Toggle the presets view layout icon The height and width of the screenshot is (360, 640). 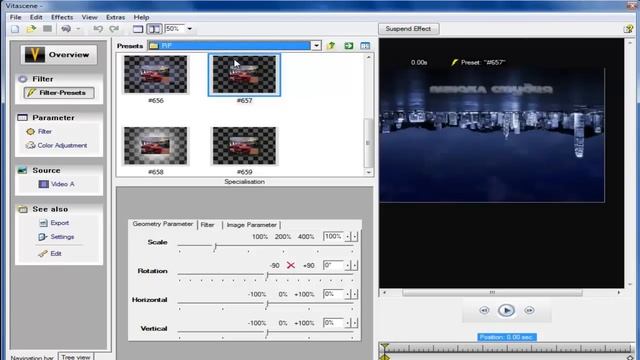pyautogui.click(x=365, y=46)
